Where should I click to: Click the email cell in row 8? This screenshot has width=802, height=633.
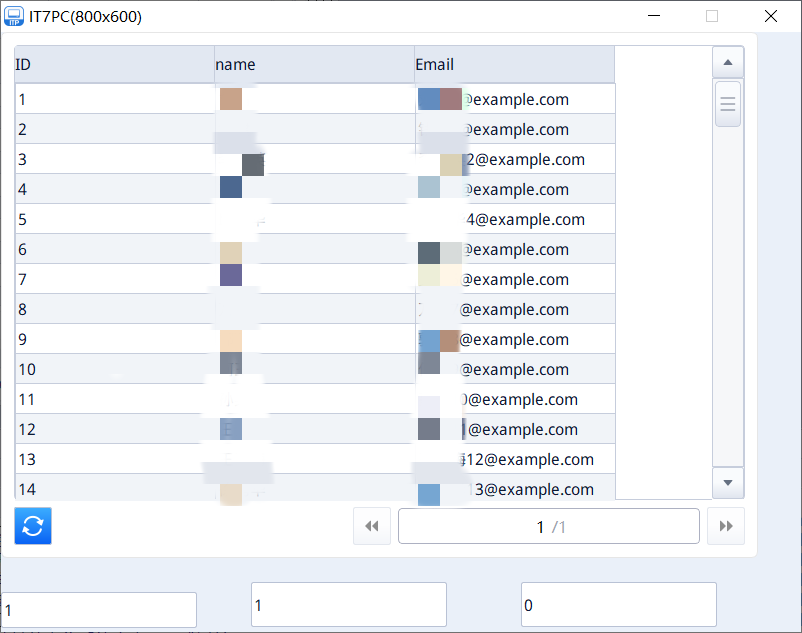point(515,309)
